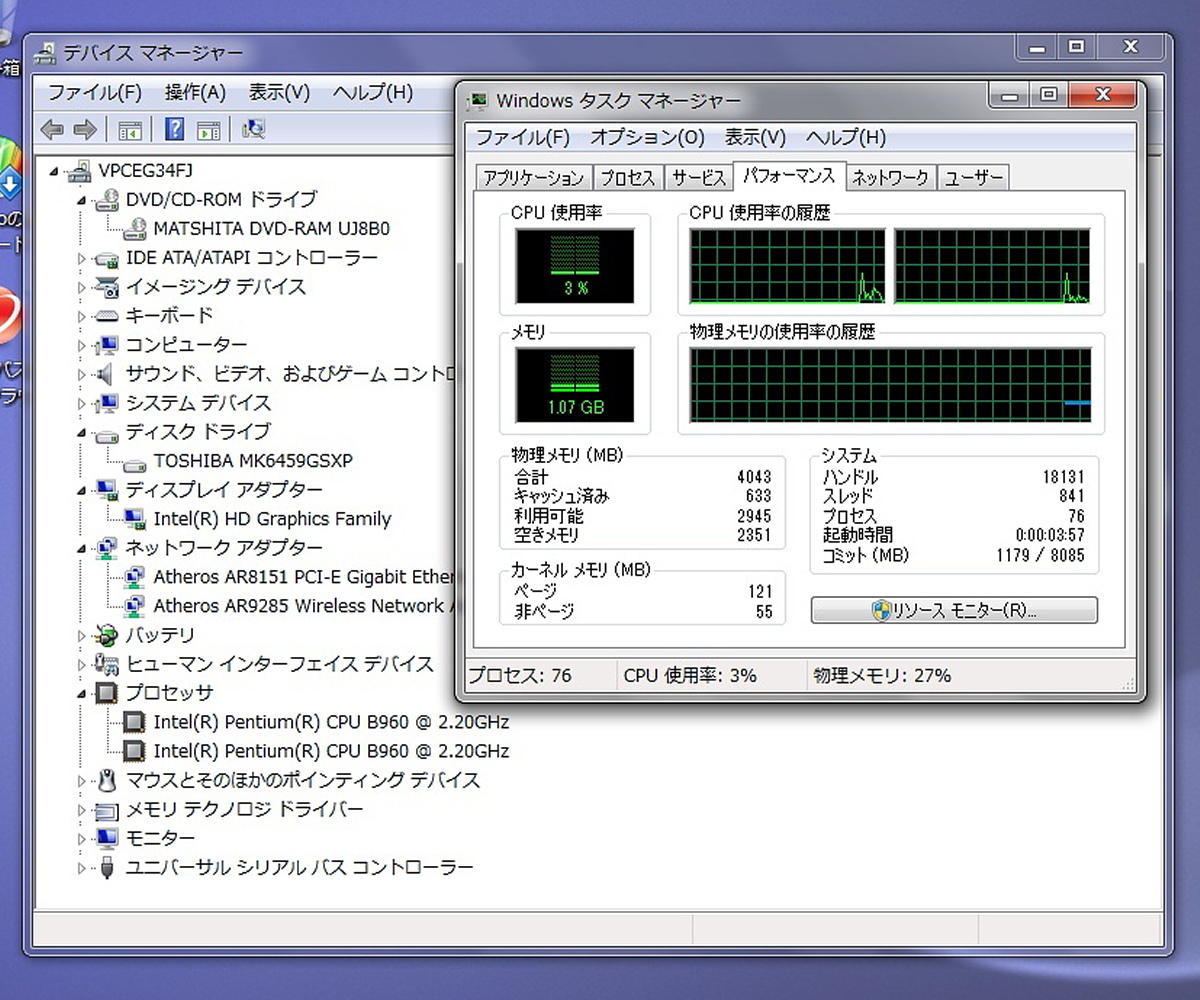
Task: Collapse the ディスプレイ アダプター node
Action: 82,491
